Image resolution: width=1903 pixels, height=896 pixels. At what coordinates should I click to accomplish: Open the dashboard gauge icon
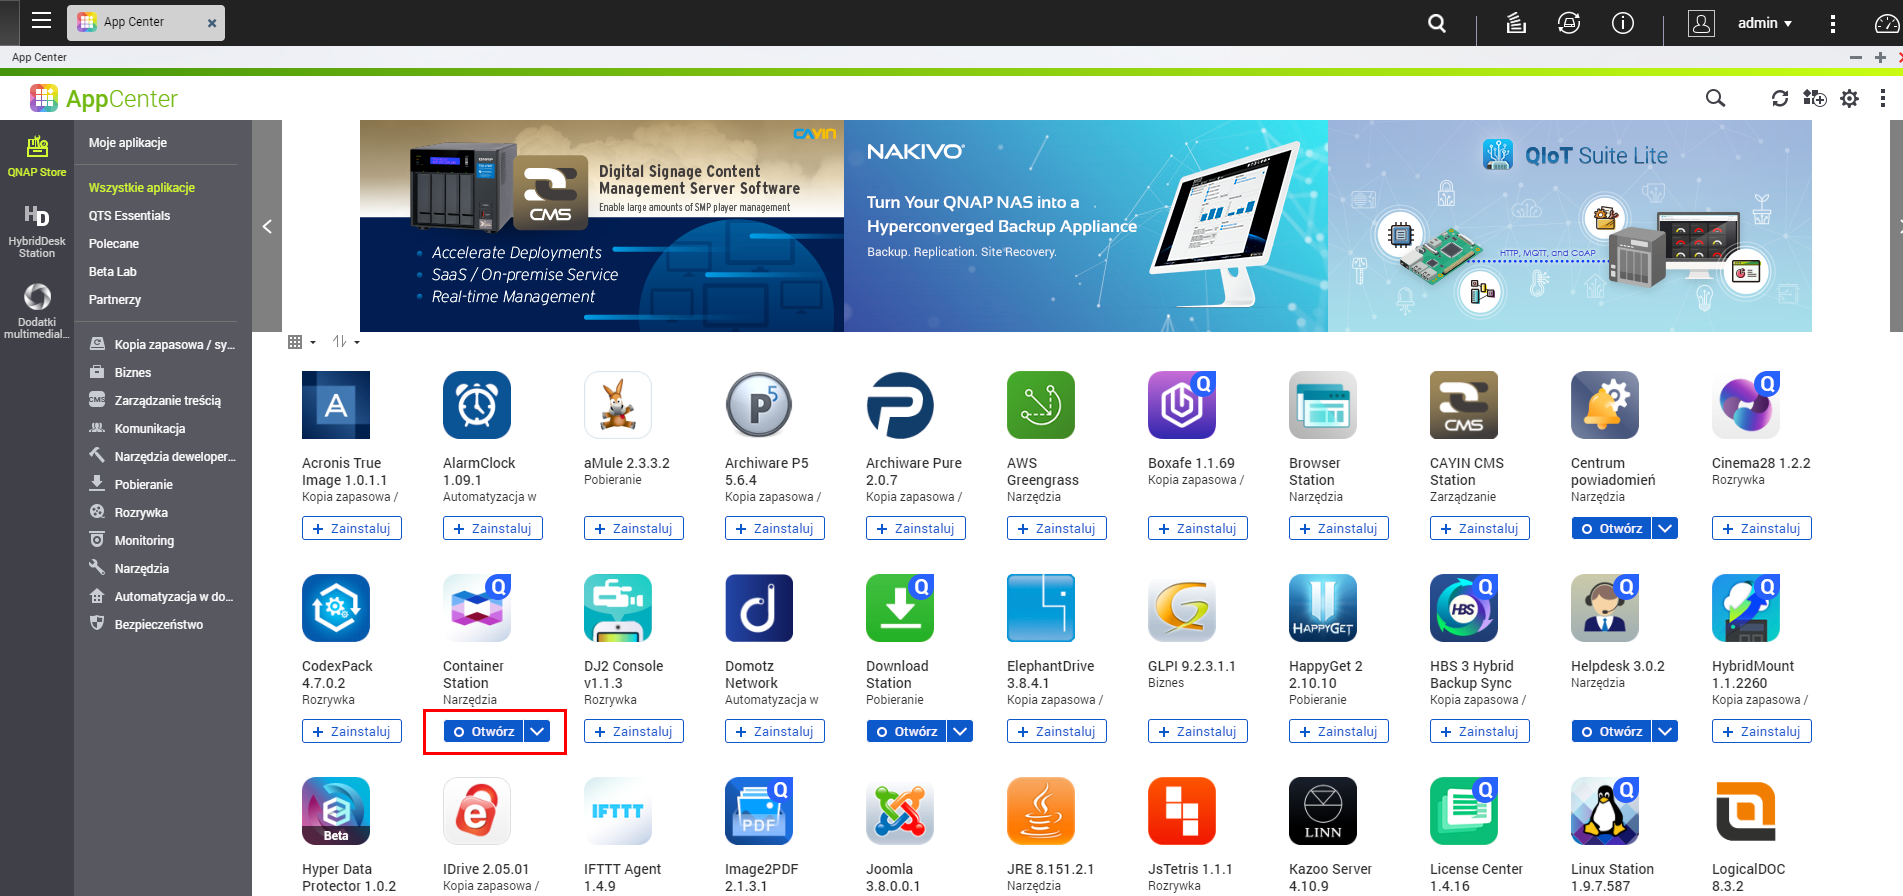pyautogui.click(x=1886, y=23)
